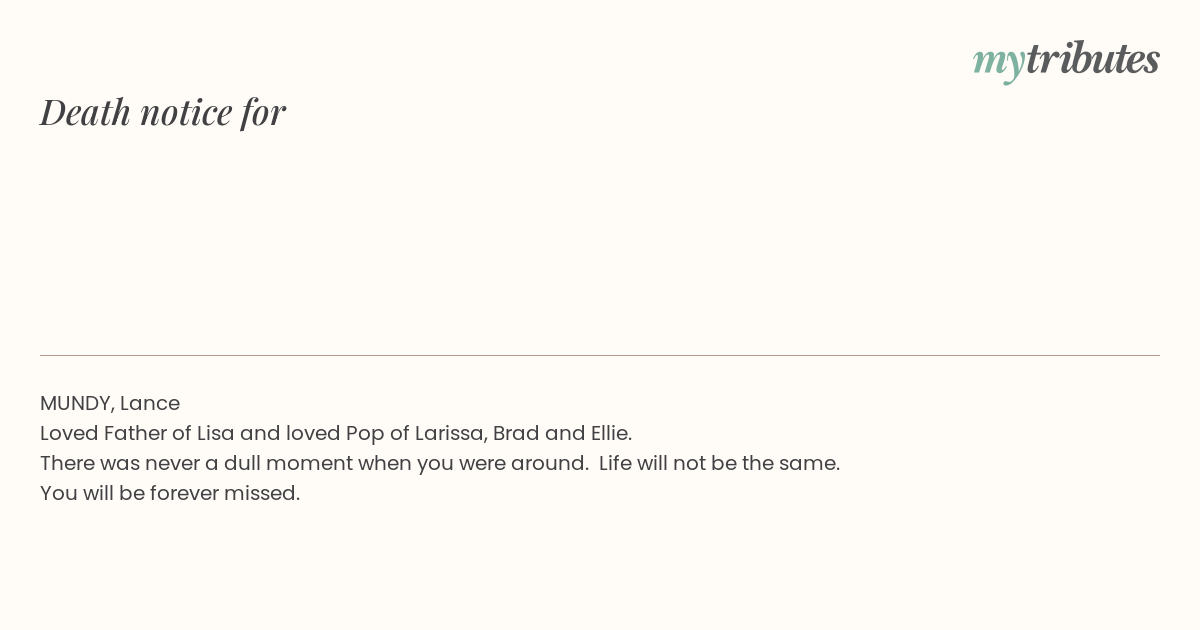Viewport: 1200px width, 630px height.
Task: Click the mytributes logo
Action: coord(1066,61)
